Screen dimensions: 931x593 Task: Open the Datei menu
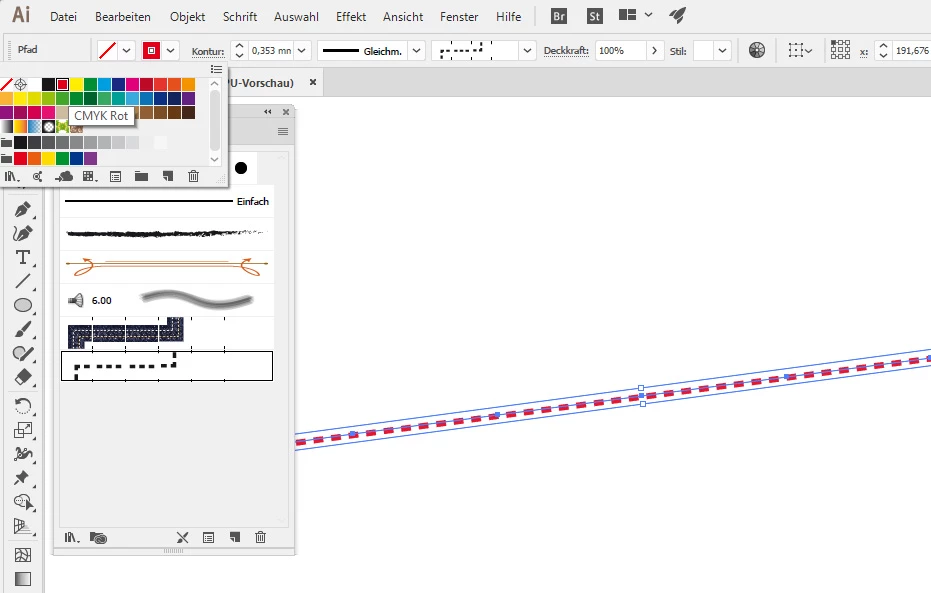[64, 17]
